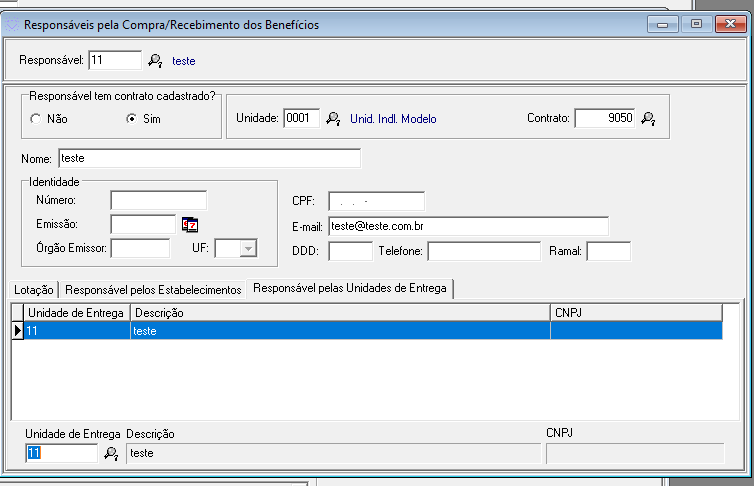Click the Descrição column header
This screenshot has width=754, height=486.
click(x=340, y=313)
